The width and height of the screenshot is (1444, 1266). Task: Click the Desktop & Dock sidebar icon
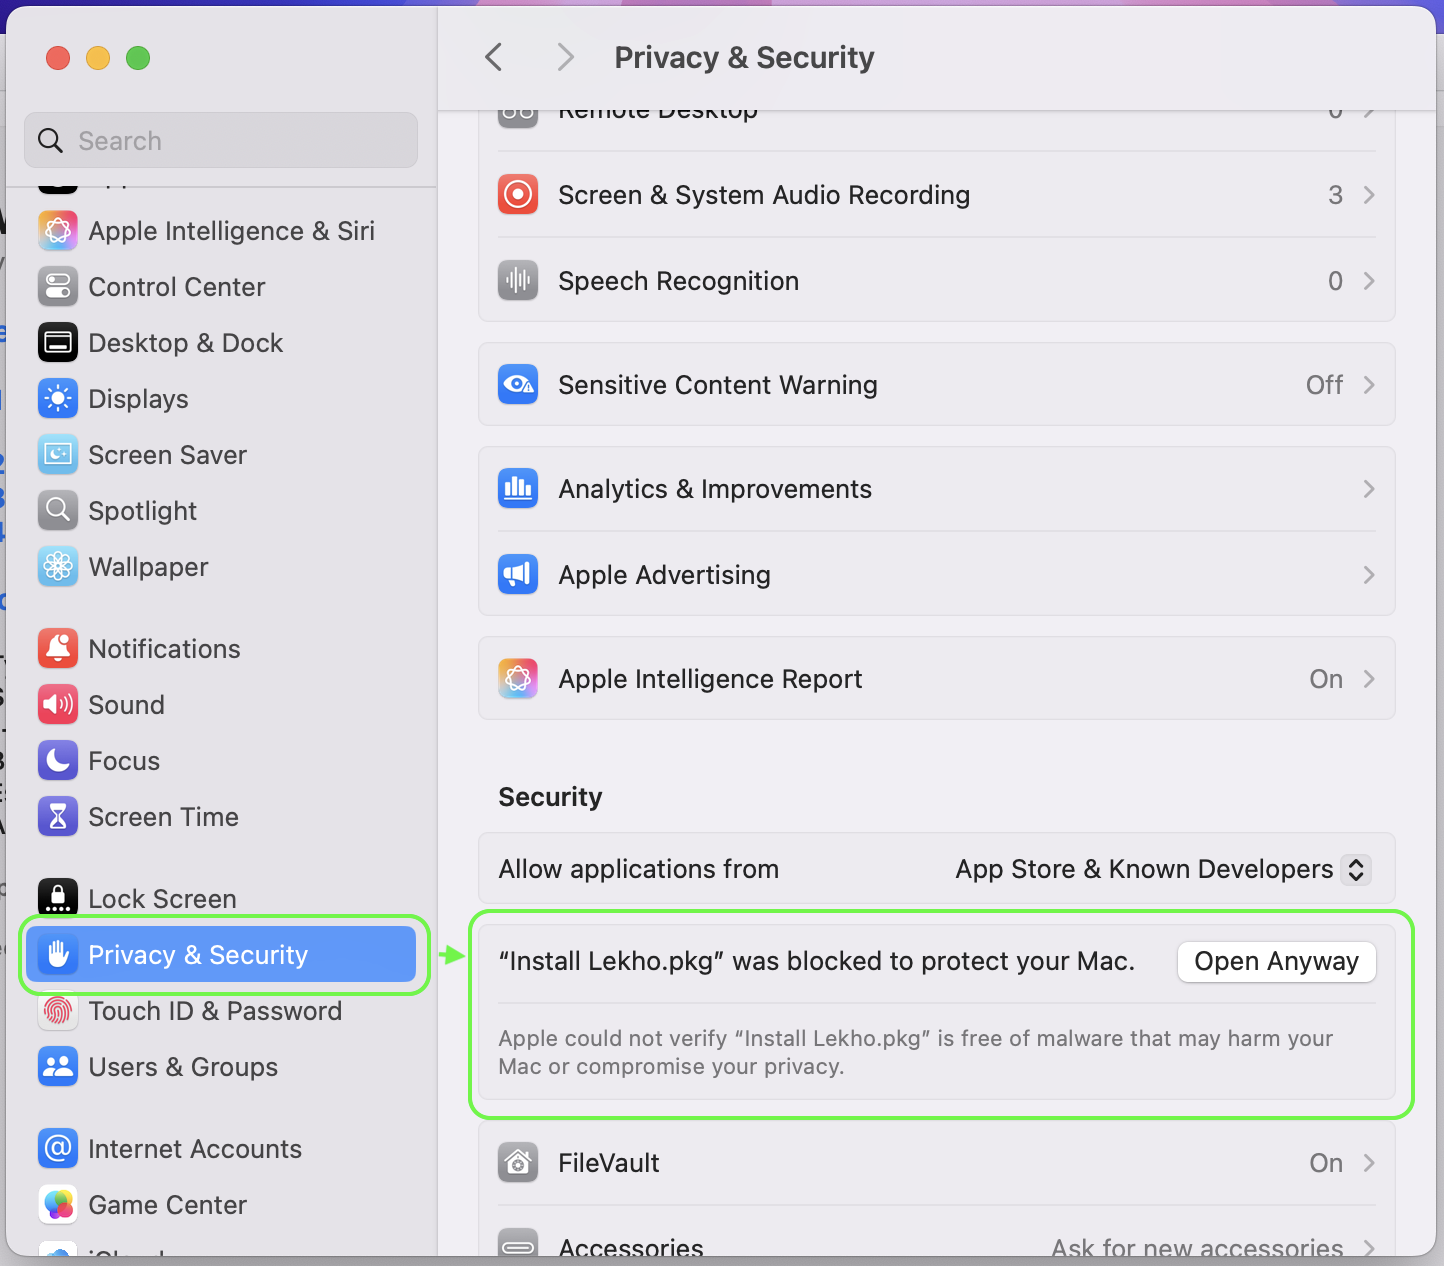58,343
